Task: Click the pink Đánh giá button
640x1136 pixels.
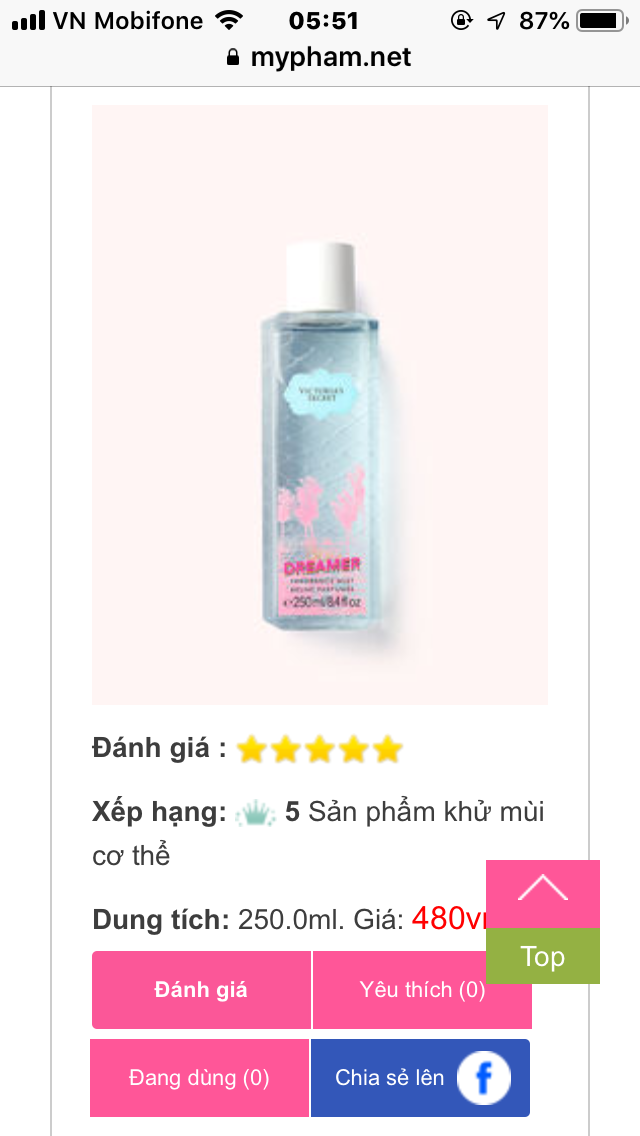Action: pos(201,990)
